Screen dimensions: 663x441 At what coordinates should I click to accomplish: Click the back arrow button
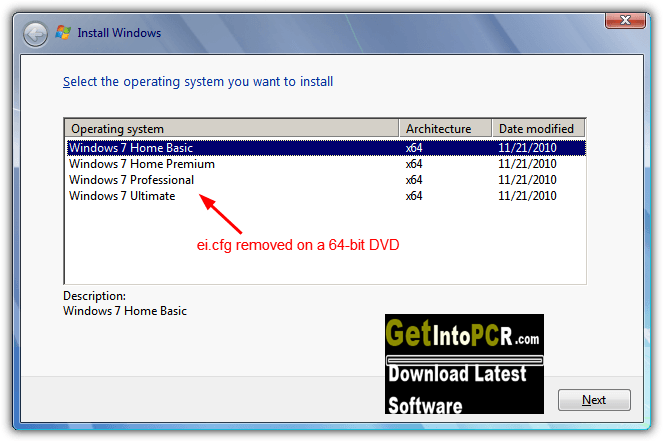tap(36, 34)
